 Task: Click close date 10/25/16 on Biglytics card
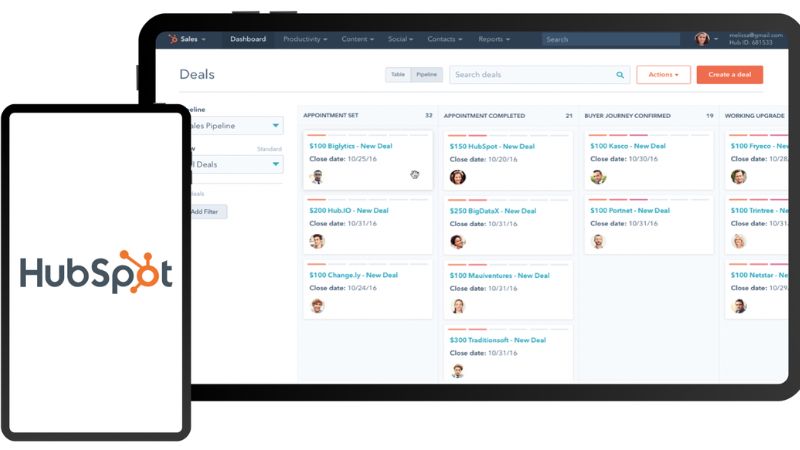tap(362, 159)
